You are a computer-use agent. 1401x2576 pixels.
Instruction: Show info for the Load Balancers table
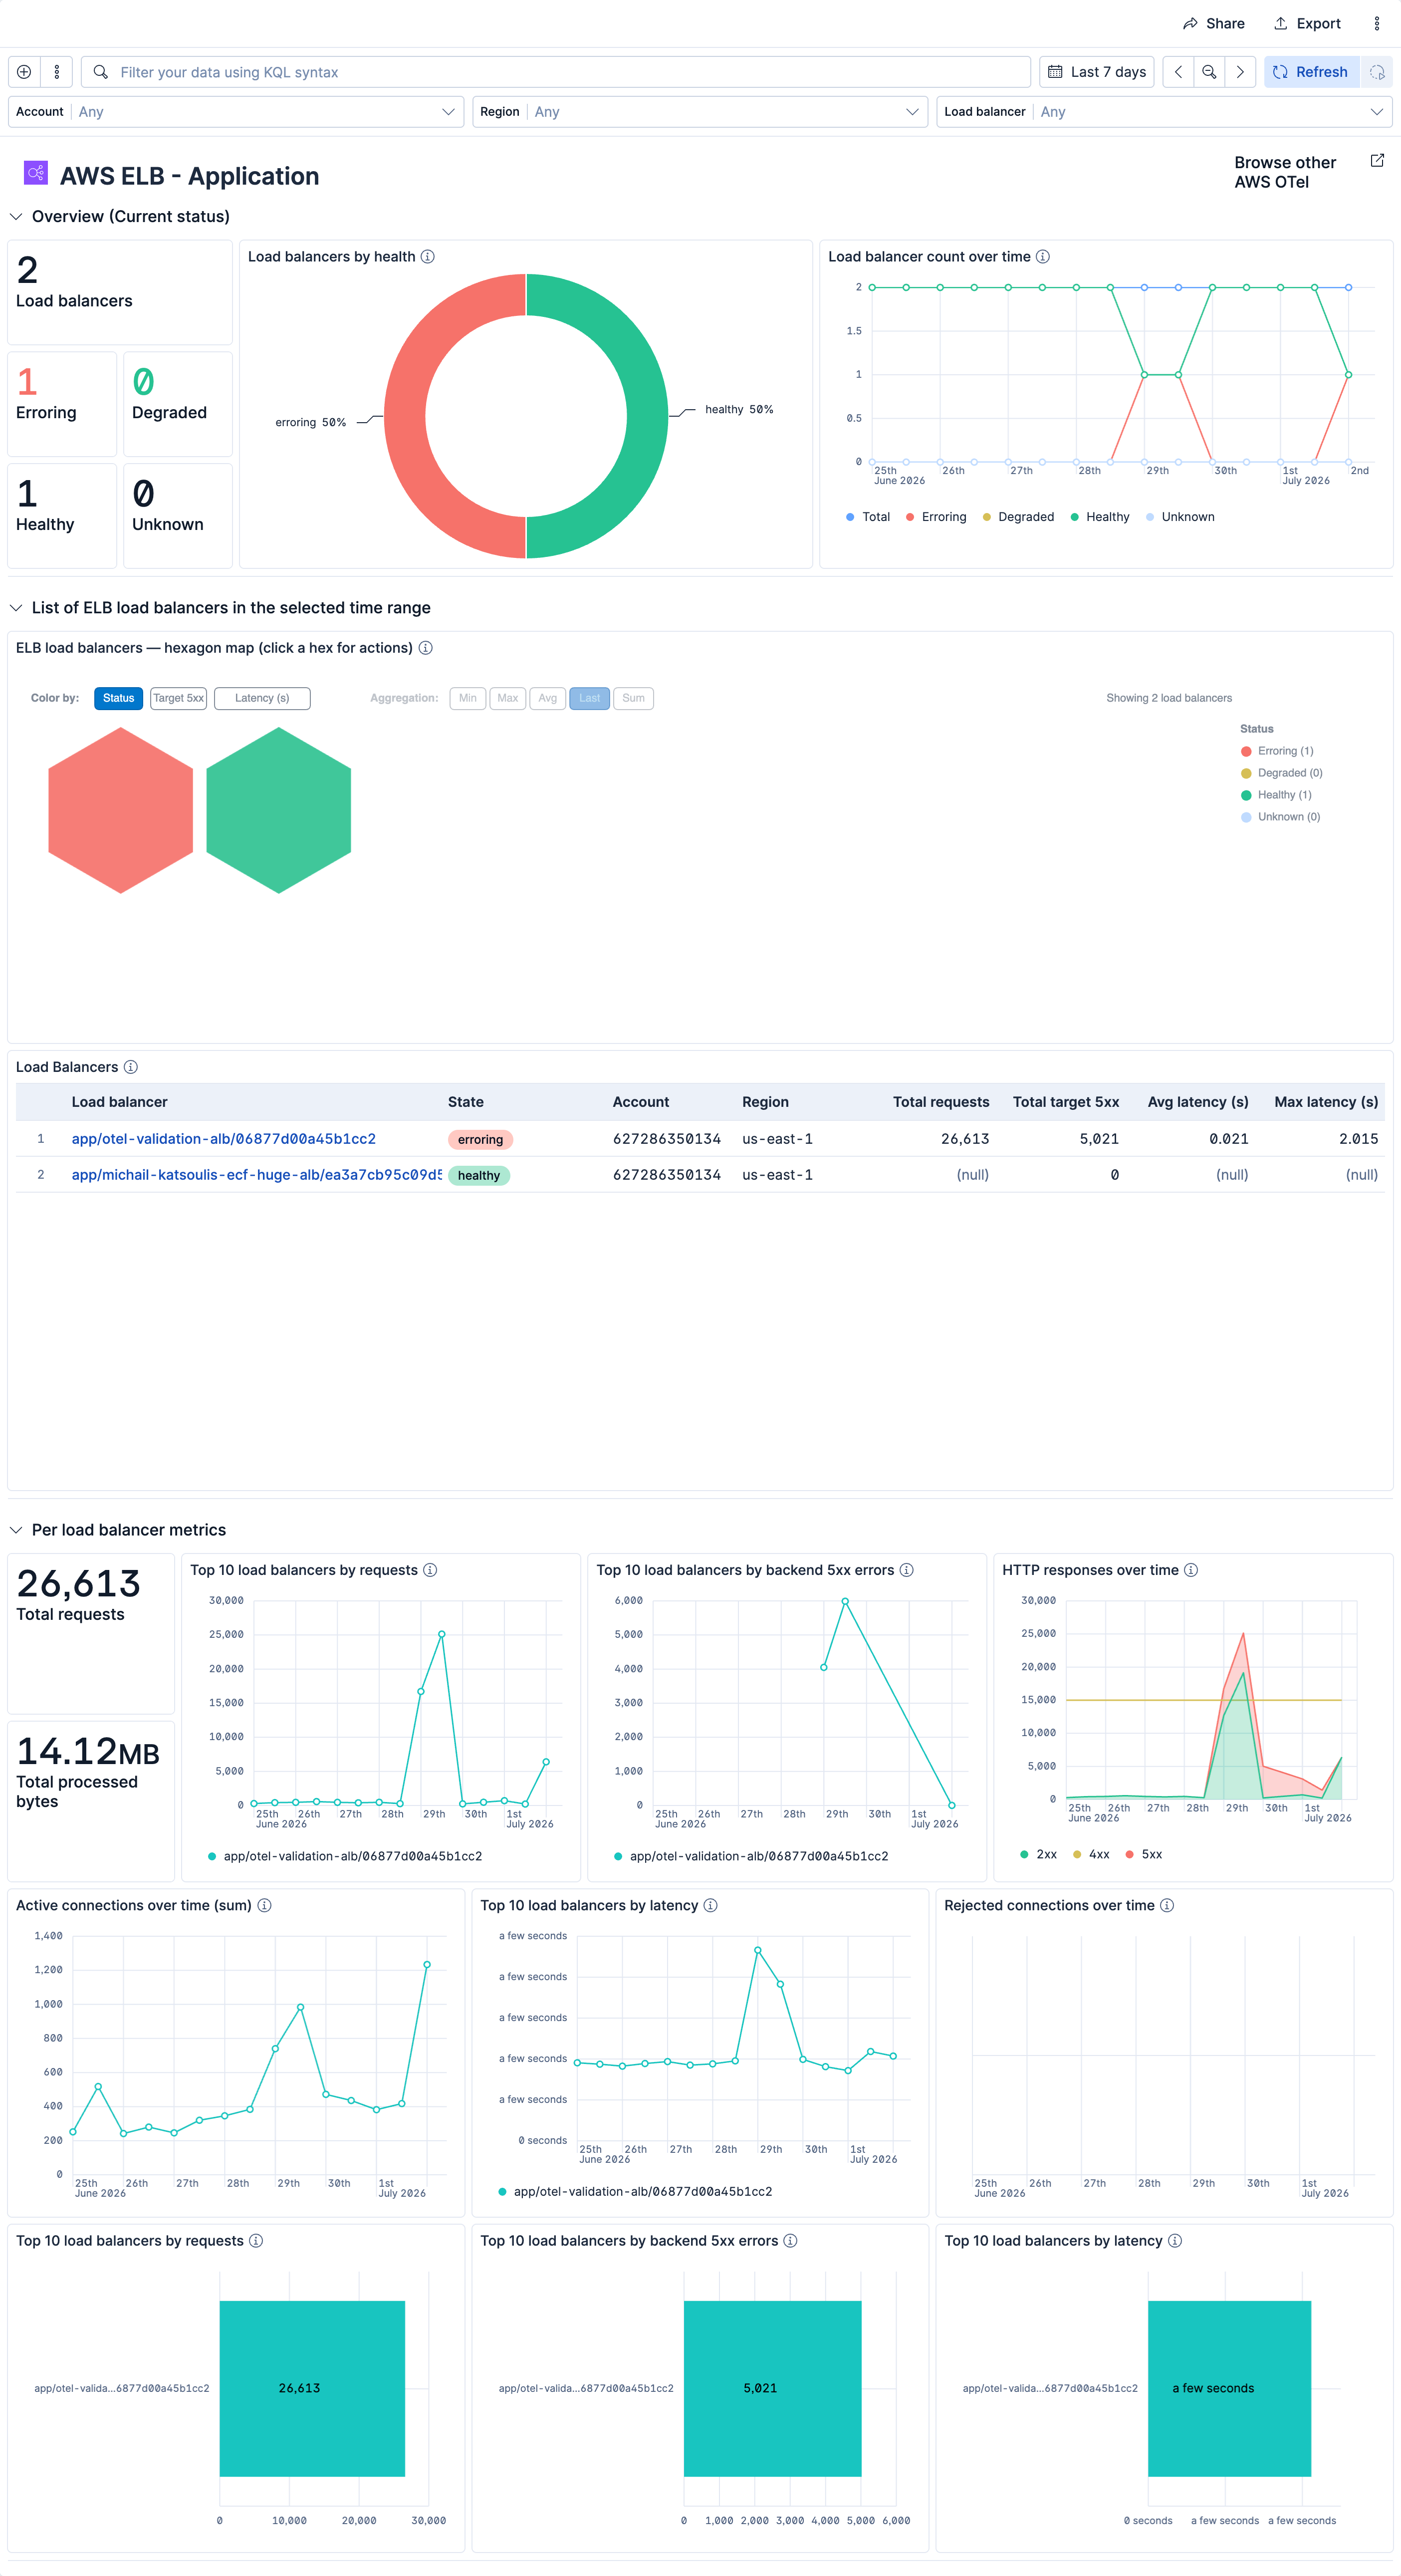(x=131, y=1067)
